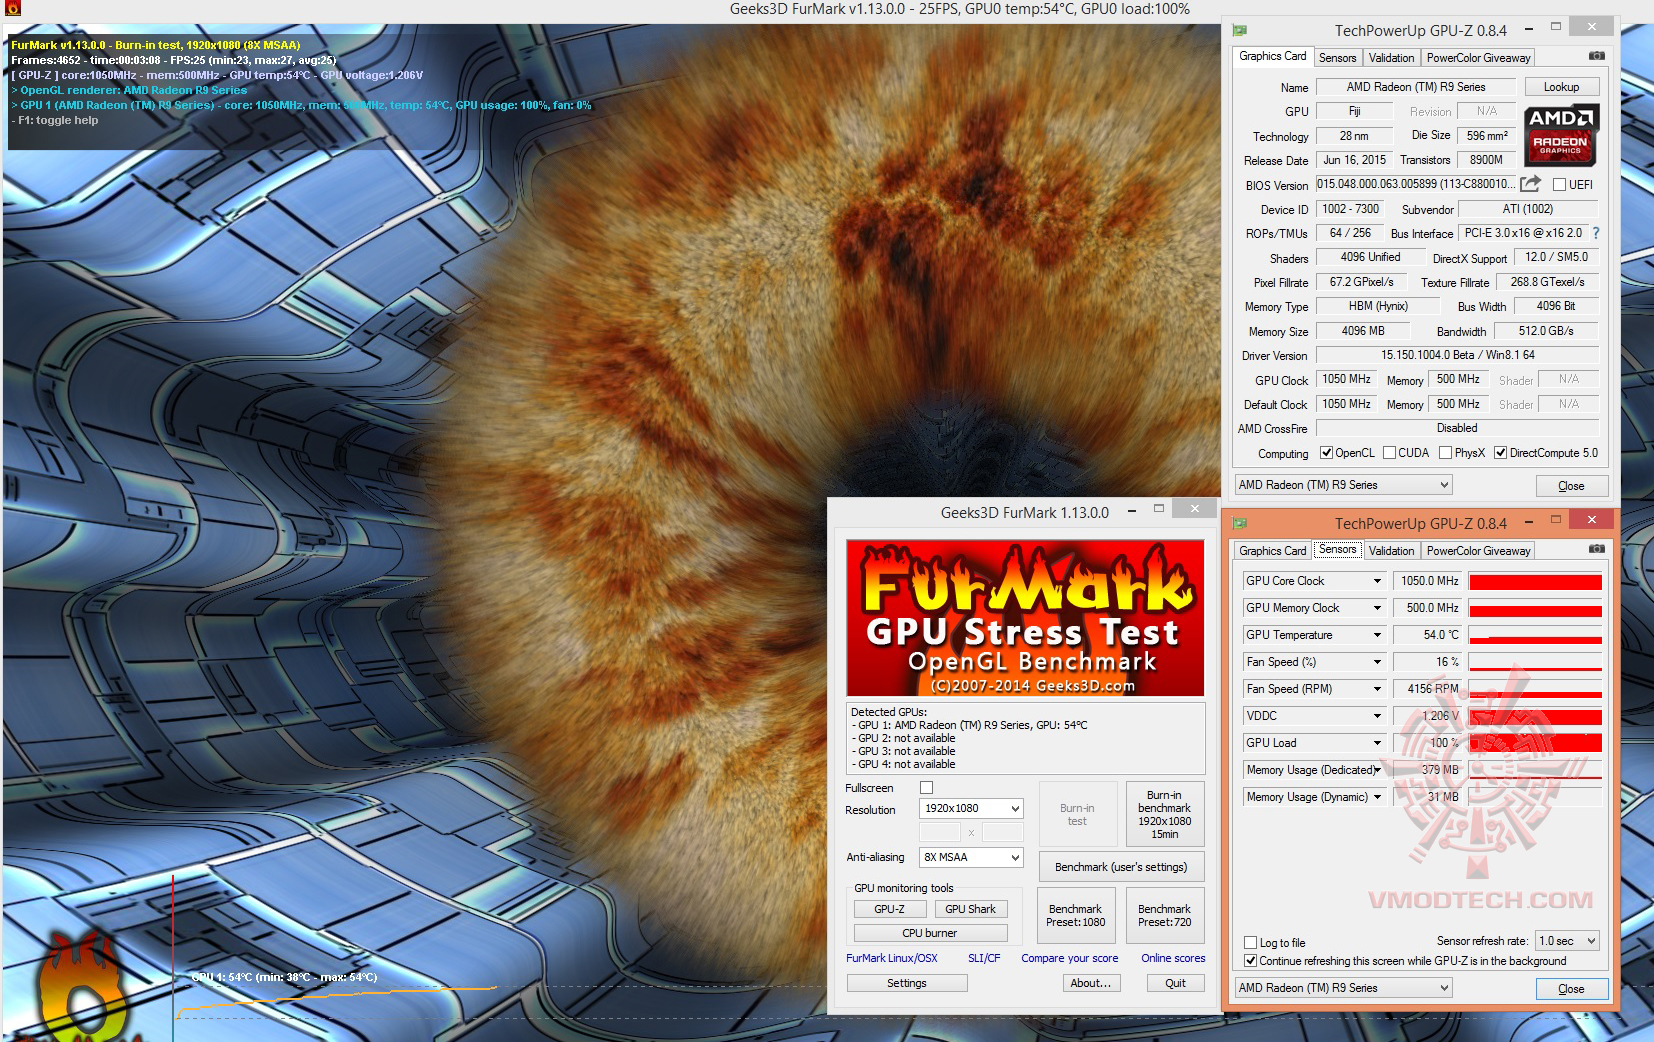Open the Fan Speed (RPM) sensor dropdown

coord(1377,689)
